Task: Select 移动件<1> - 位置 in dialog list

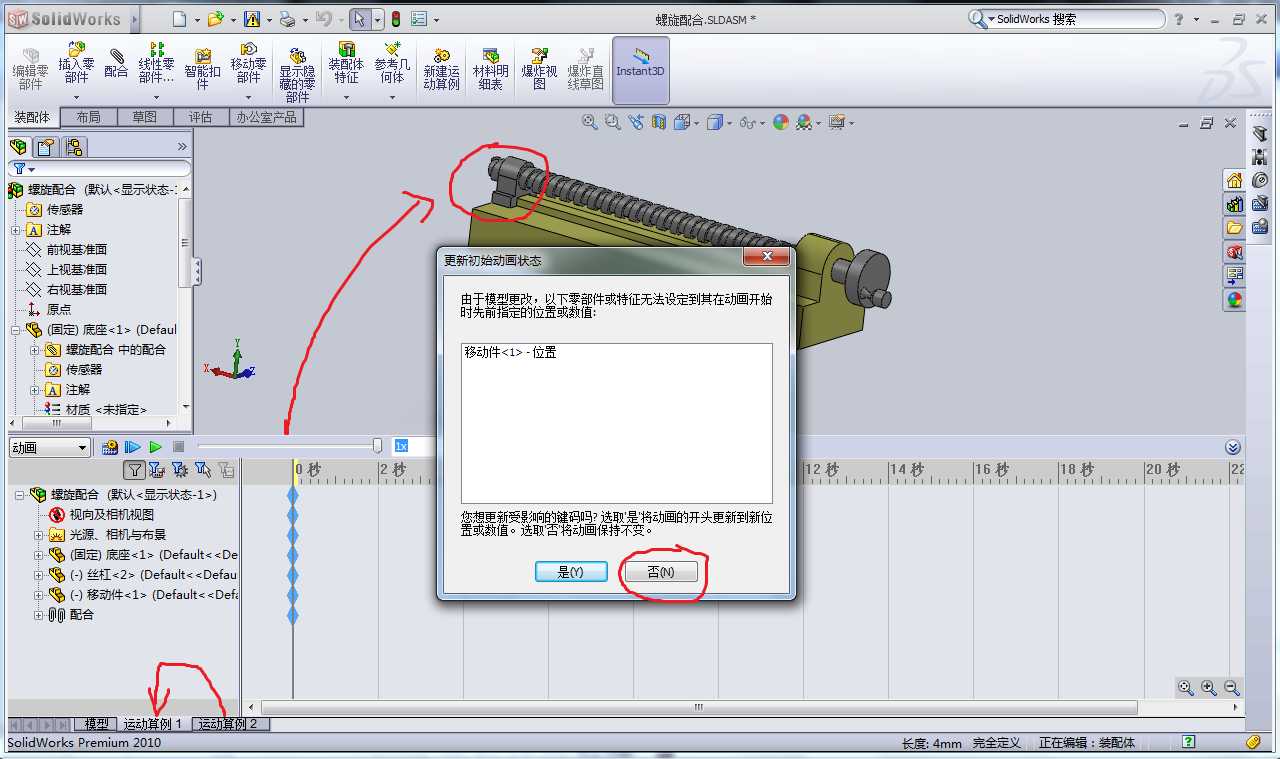Action: pos(510,353)
